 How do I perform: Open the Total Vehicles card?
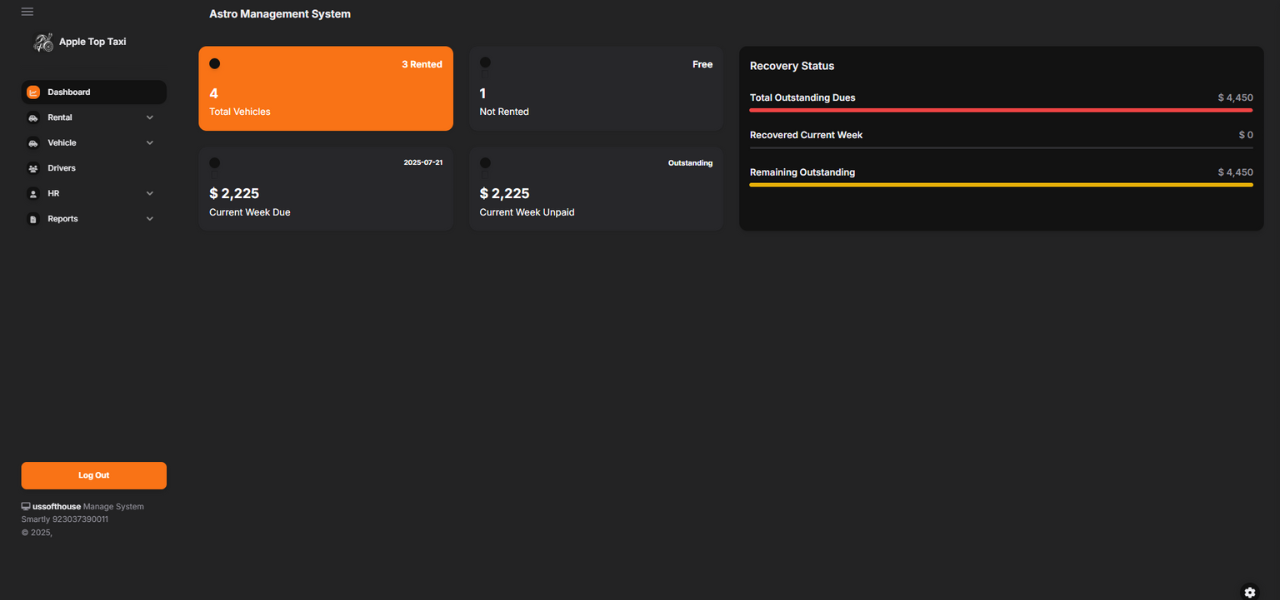pos(325,88)
